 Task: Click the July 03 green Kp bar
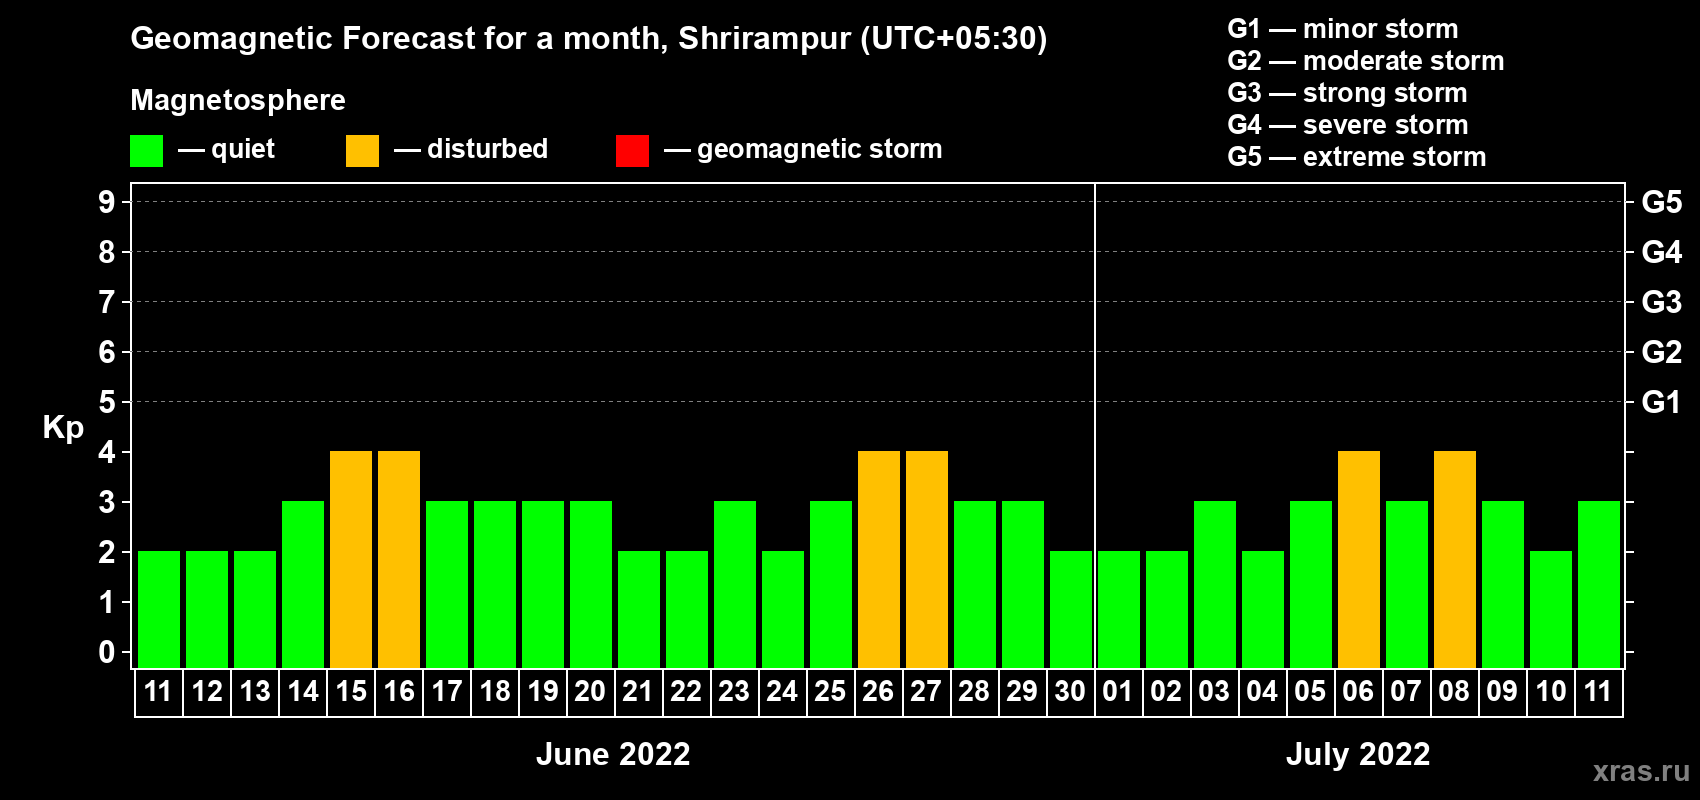click(1215, 584)
